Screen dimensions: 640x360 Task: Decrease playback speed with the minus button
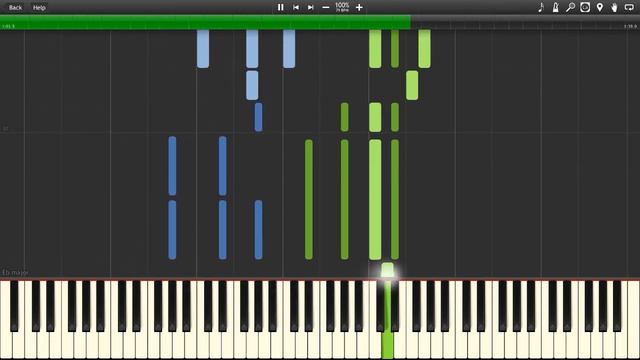pos(326,7)
